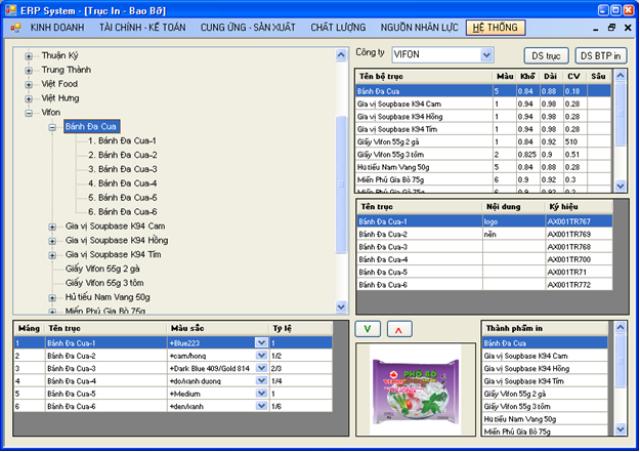Open color dropdown for +Medium row
This screenshot has height=452, width=640.
(x=261, y=393)
